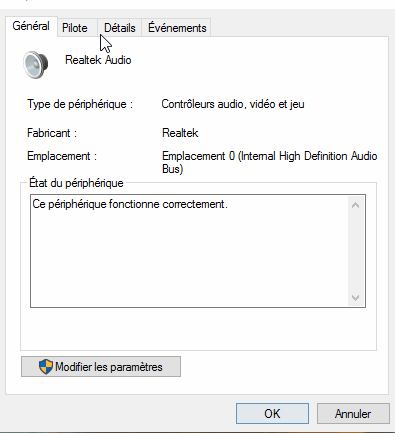Open the Pilote tab

coord(77,28)
